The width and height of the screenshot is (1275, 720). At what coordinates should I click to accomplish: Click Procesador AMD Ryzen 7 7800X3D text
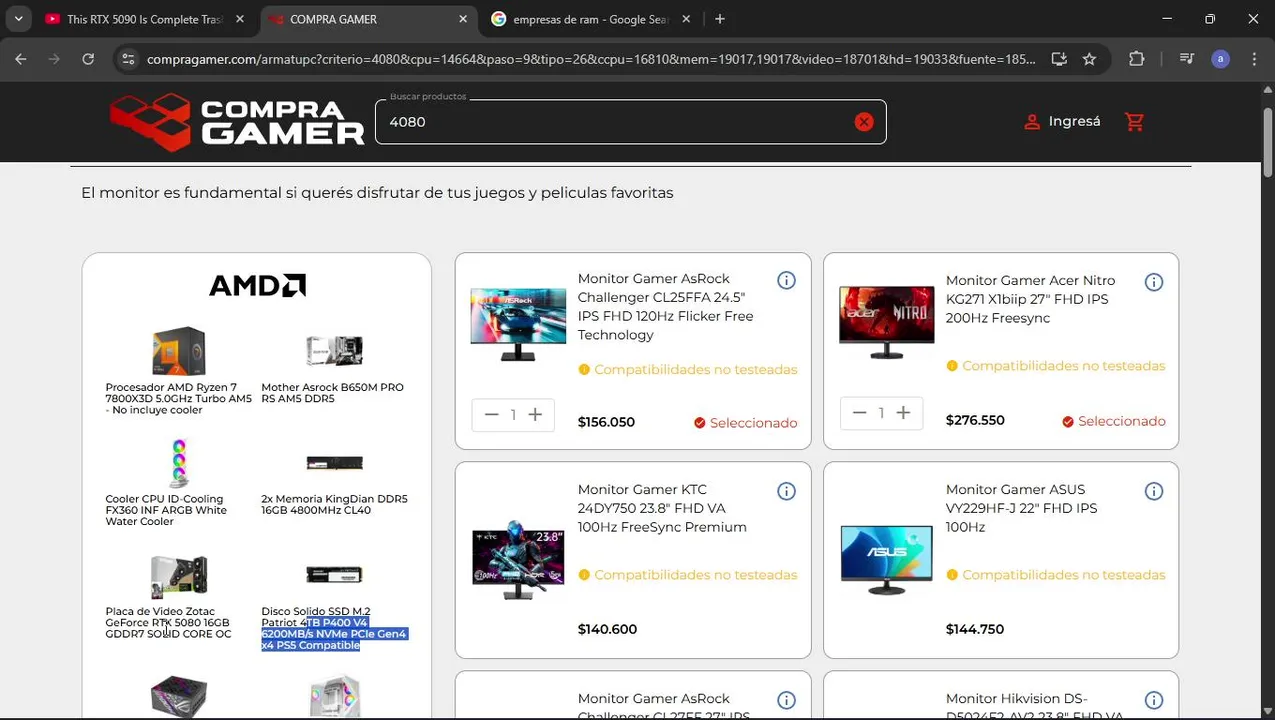click(179, 398)
